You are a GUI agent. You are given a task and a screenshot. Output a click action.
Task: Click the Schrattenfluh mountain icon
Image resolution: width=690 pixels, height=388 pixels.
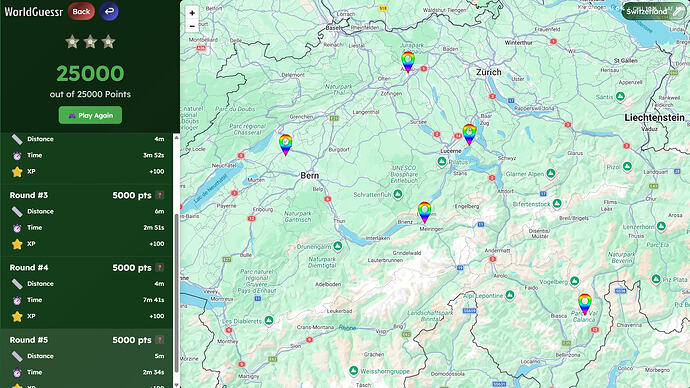pos(397,194)
